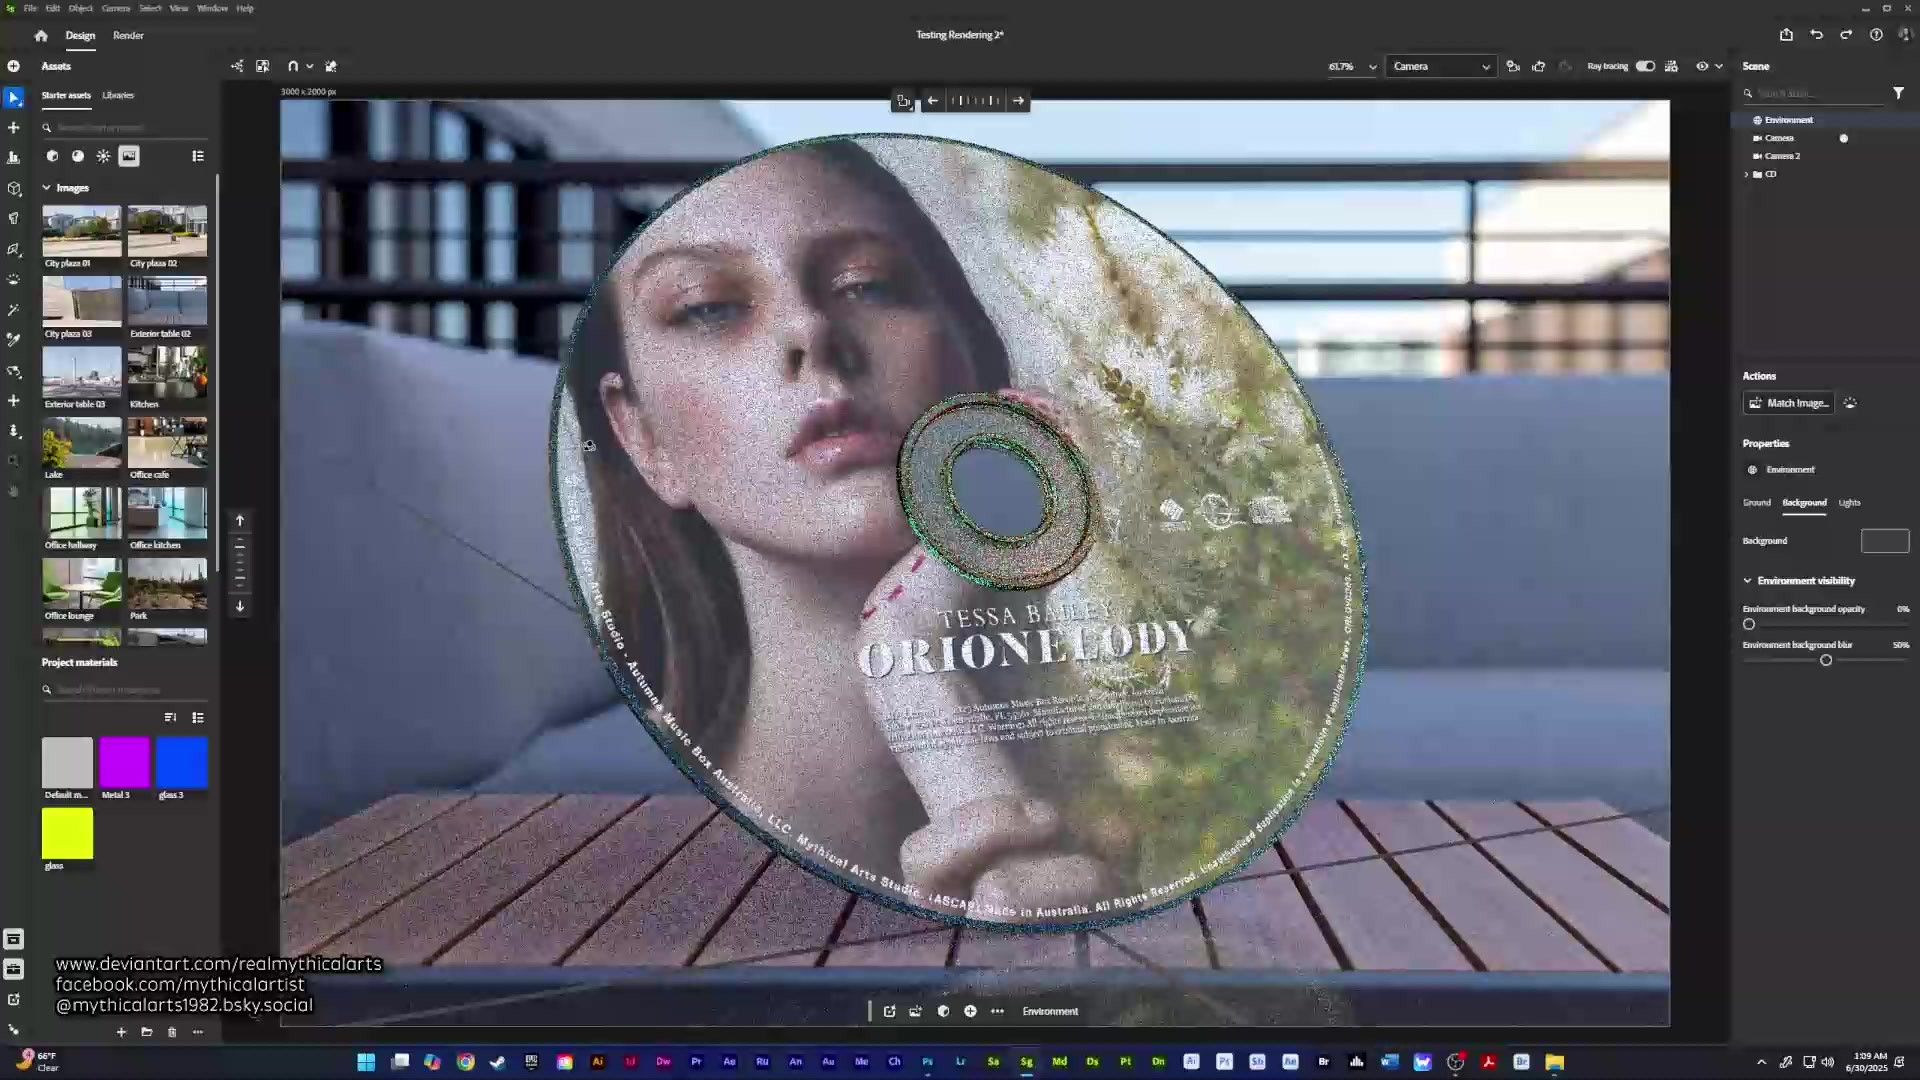Choose the Kitchen environment thumbnail
This screenshot has width=1920, height=1080.
[167, 372]
